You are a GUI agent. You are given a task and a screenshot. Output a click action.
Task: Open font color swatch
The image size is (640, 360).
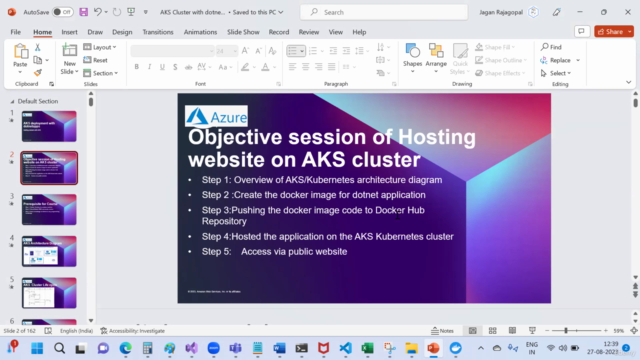tap(265, 67)
